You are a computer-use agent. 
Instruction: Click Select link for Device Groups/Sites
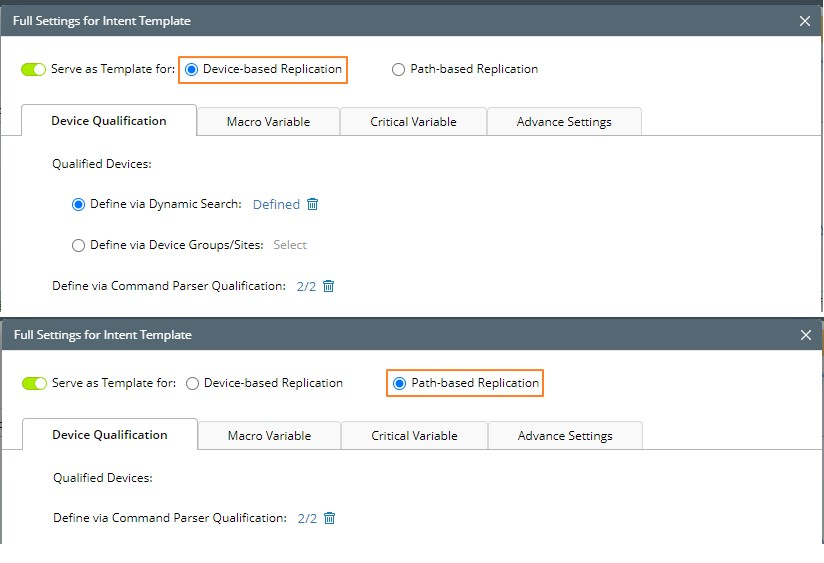point(290,245)
